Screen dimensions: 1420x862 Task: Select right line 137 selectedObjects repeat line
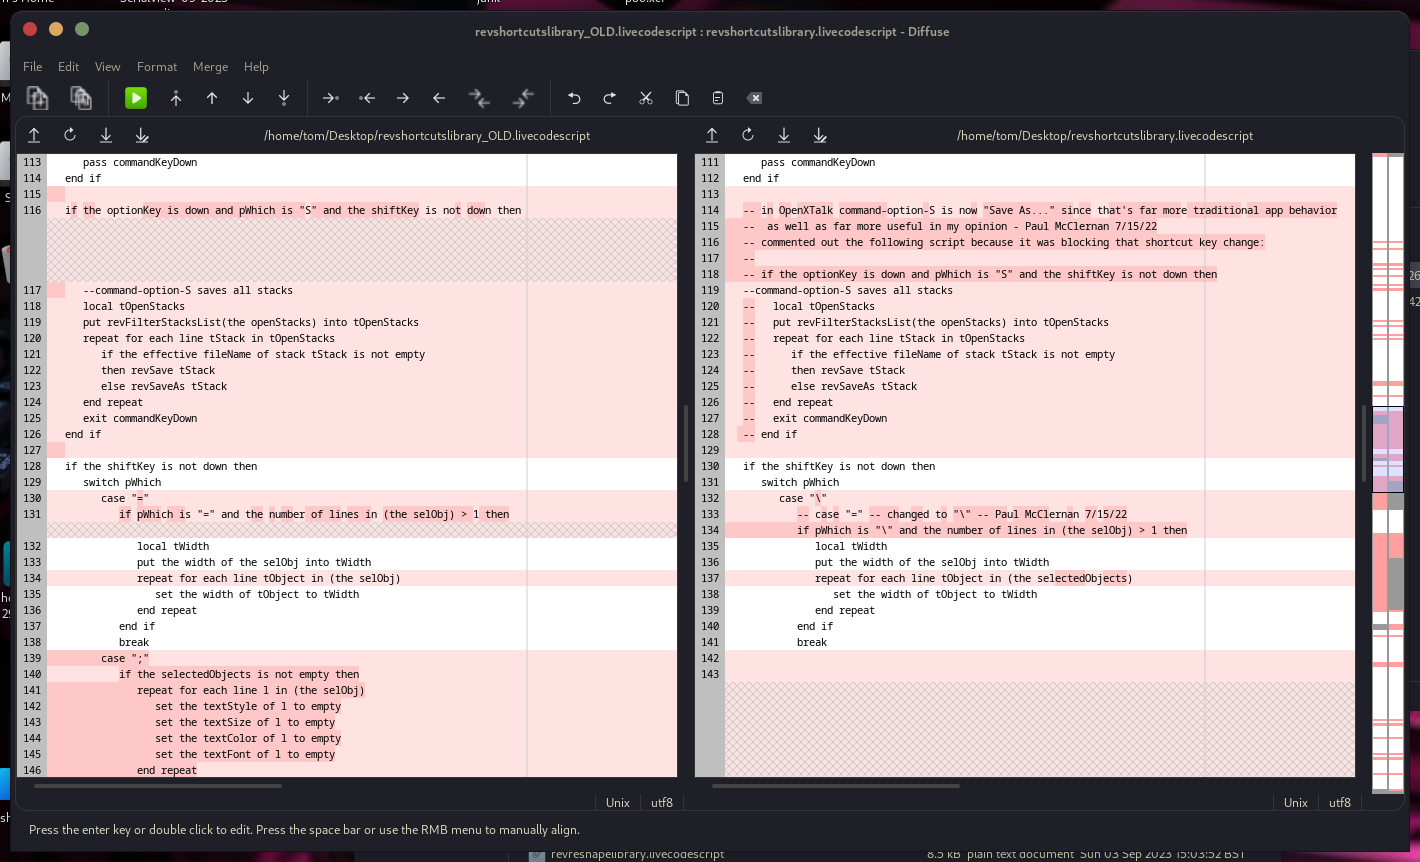pyautogui.click(x=974, y=578)
